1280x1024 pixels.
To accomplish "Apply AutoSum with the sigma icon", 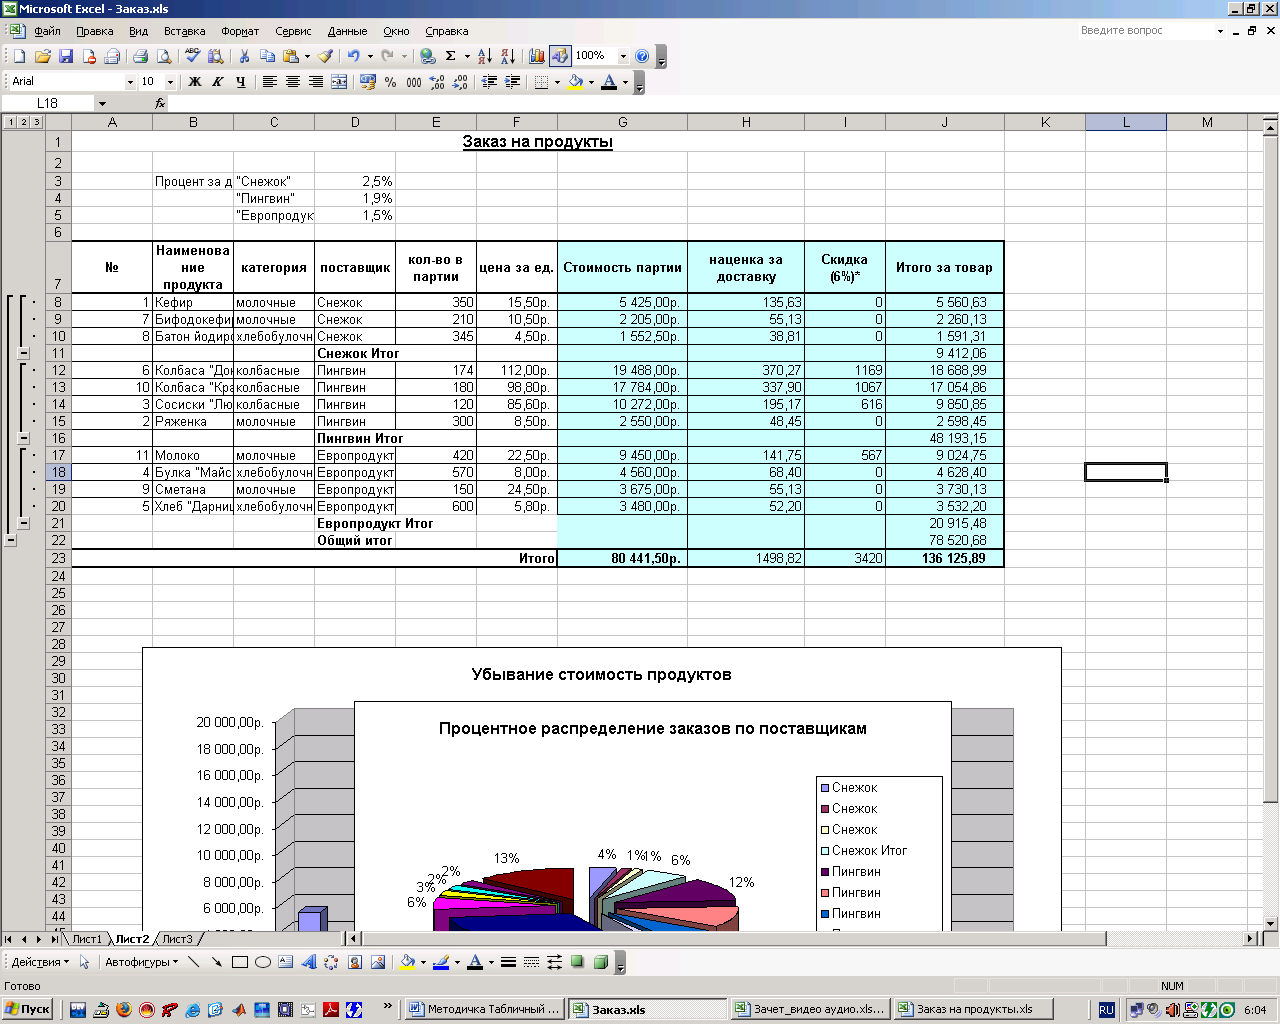I will (450, 56).
